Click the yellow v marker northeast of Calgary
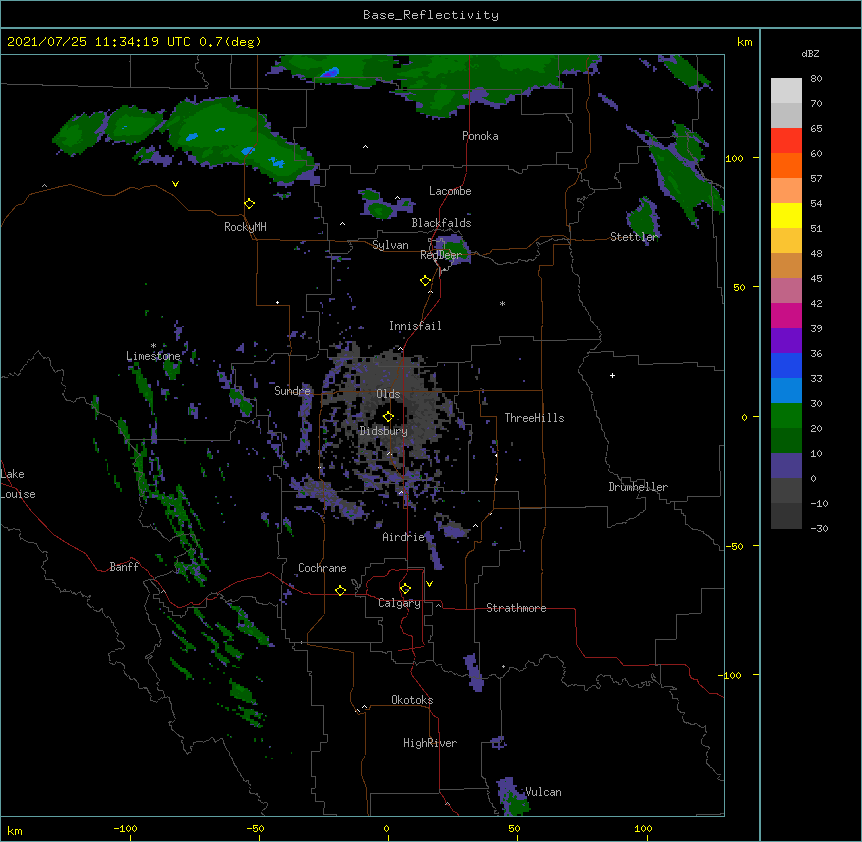Image resolution: width=862 pixels, height=842 pixels. tap(429, 584)
